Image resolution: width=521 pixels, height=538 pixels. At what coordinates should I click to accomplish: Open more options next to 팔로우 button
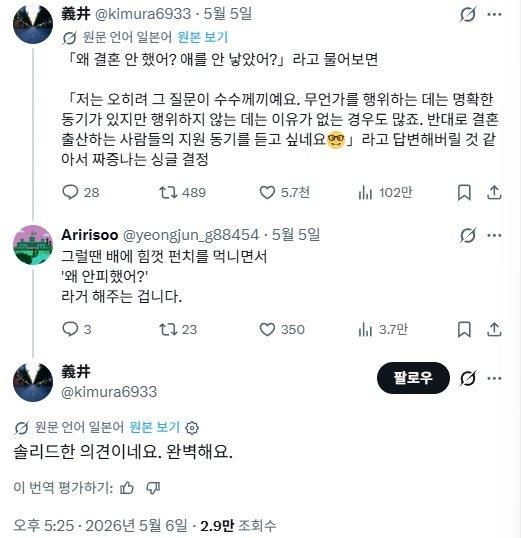(x=494, y=378)
